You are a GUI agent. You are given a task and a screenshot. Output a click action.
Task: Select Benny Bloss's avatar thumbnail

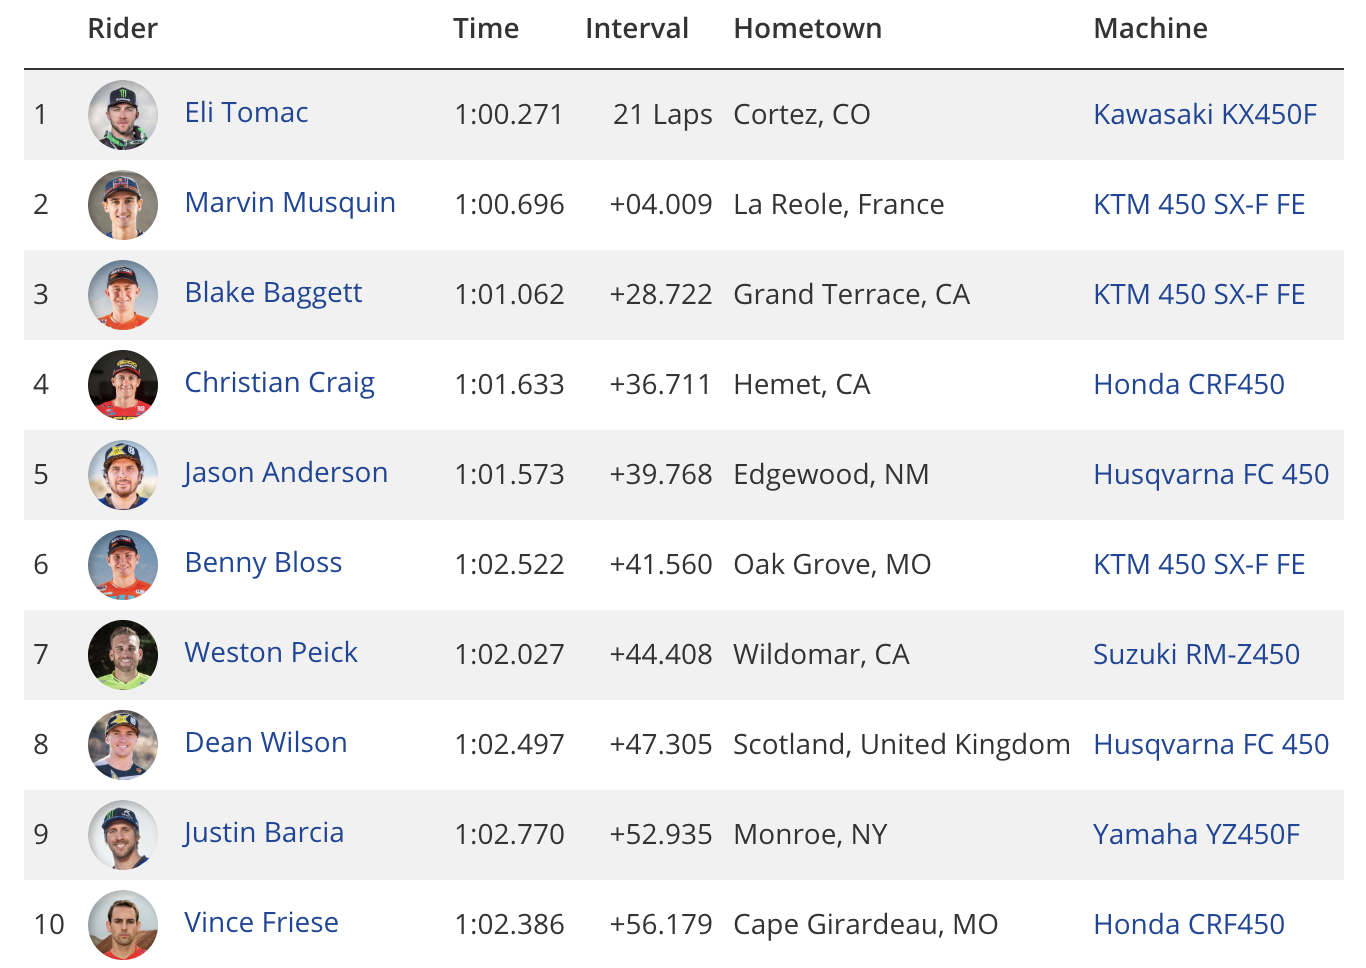[x=123, y=565]
